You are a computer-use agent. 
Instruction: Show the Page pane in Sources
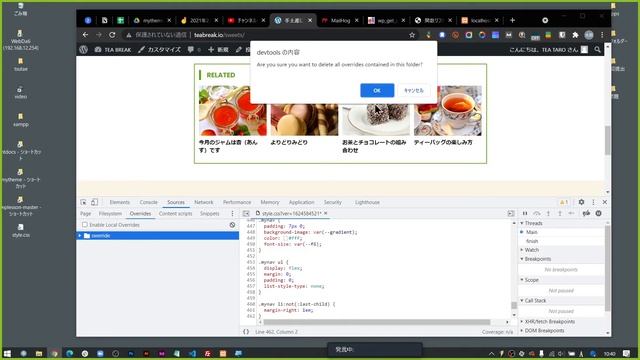point(85,214)
